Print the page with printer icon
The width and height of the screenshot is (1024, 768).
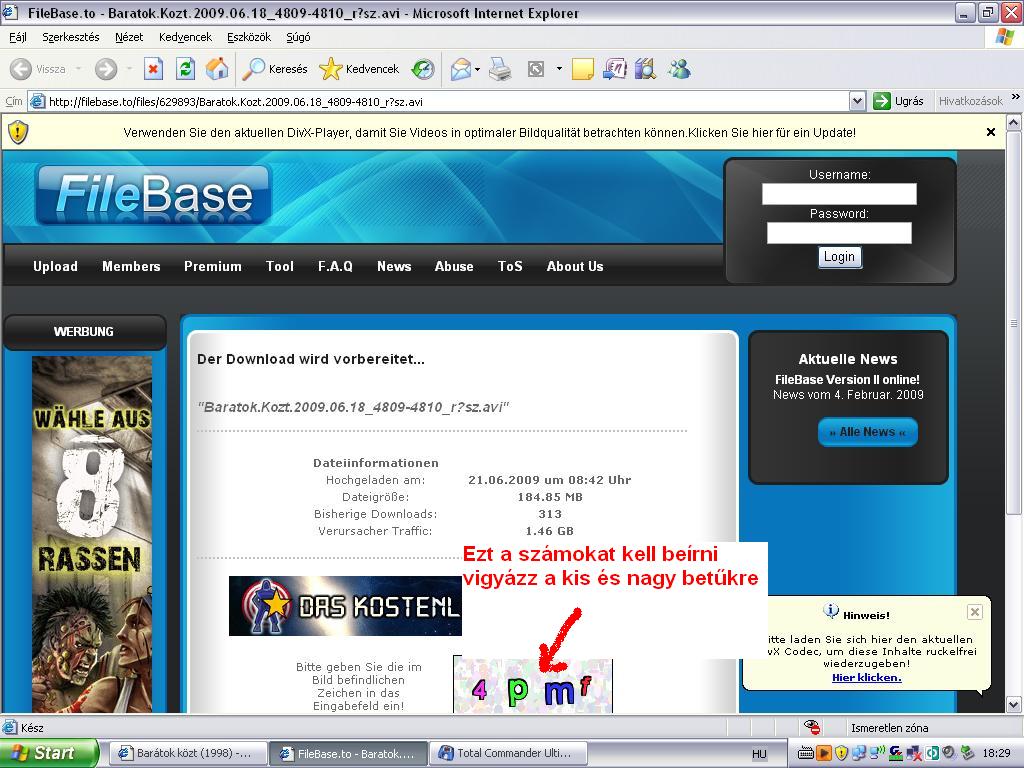click(500, 69)
